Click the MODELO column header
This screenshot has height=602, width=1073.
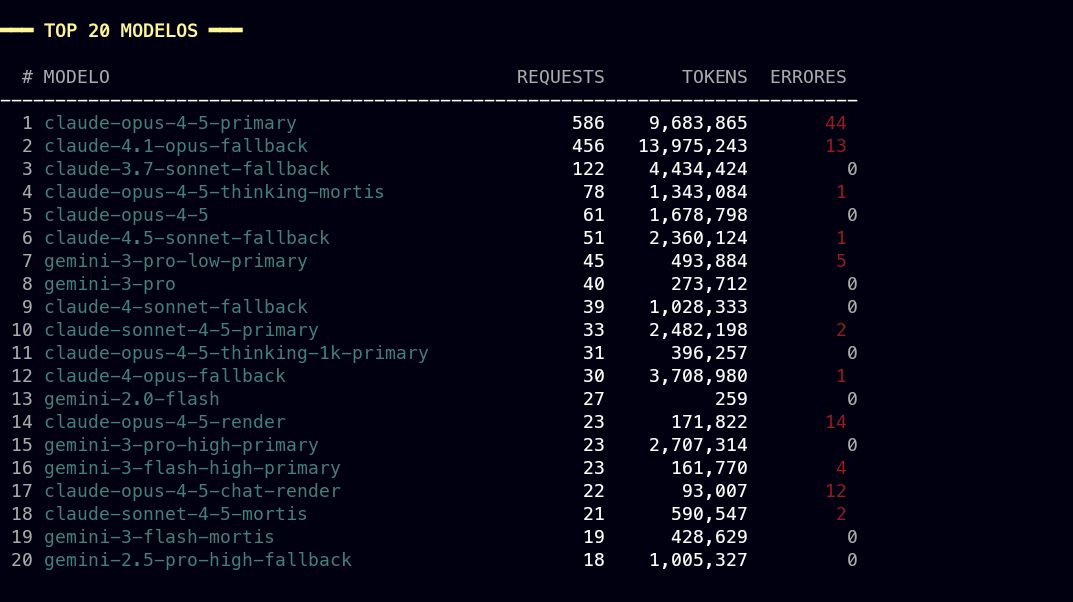(x=76, y=77)
